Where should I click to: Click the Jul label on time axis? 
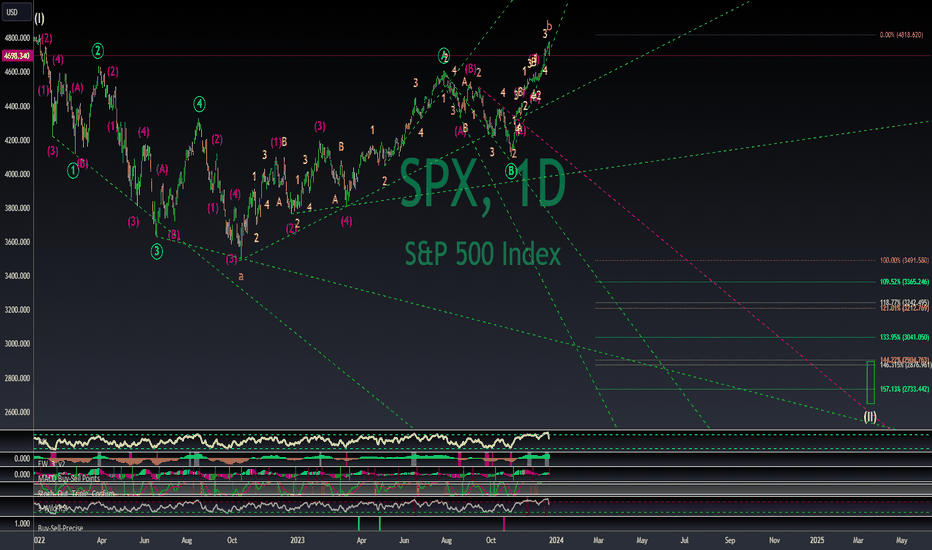point(685,540)
